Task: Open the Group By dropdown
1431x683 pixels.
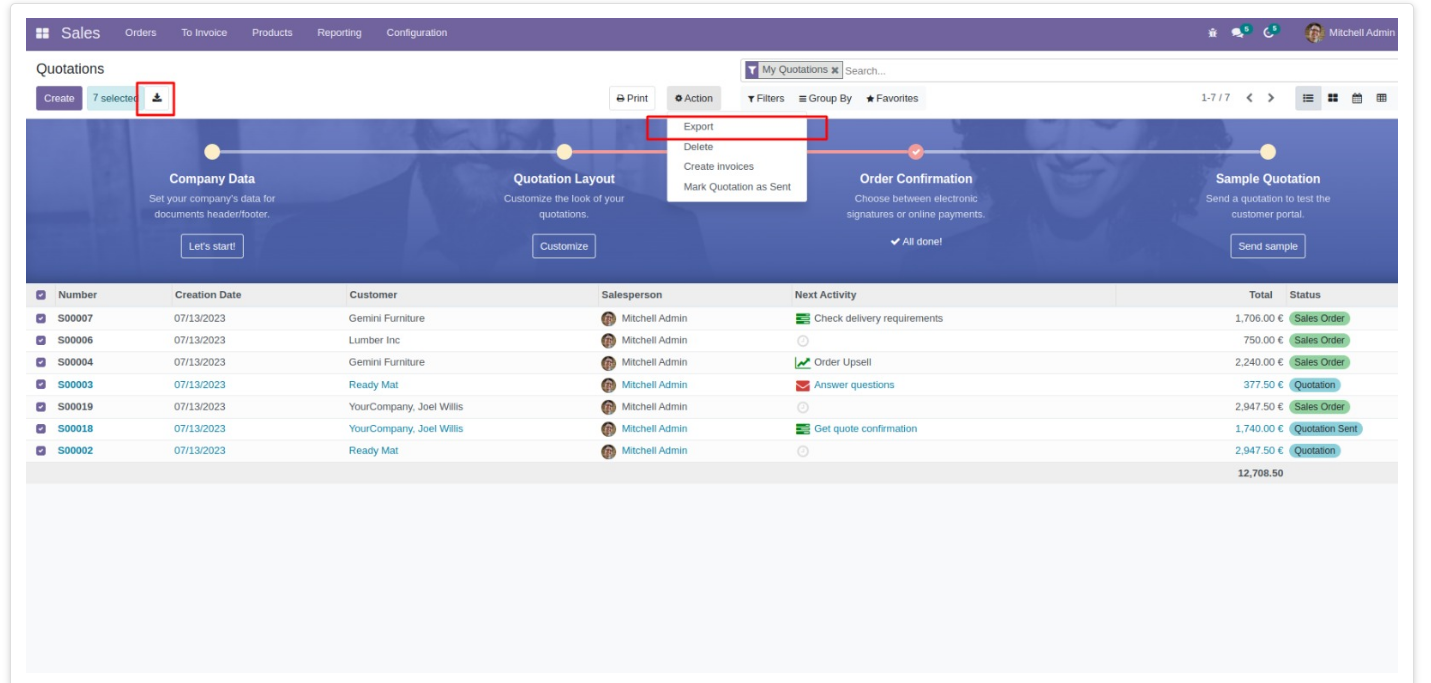Action: pos(825,98)
